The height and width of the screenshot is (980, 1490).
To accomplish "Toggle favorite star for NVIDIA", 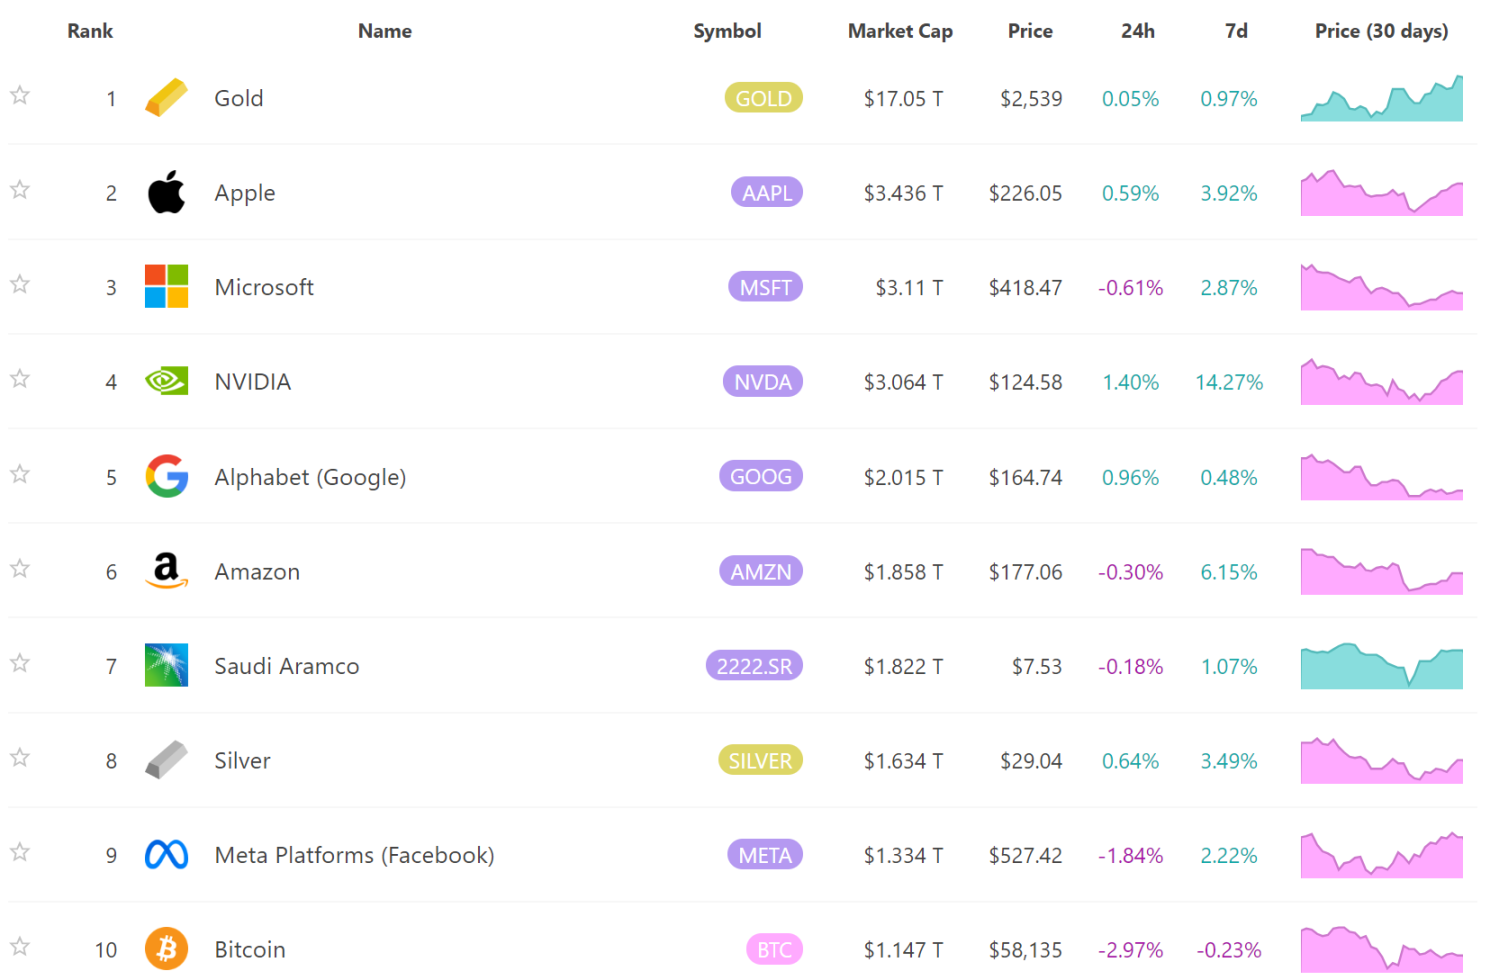I will tap(20, 378).
